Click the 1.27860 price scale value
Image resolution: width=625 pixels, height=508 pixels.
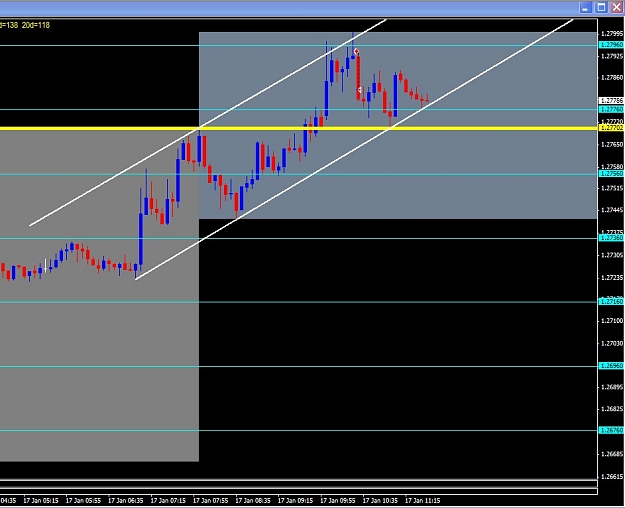tap(612, 77)
